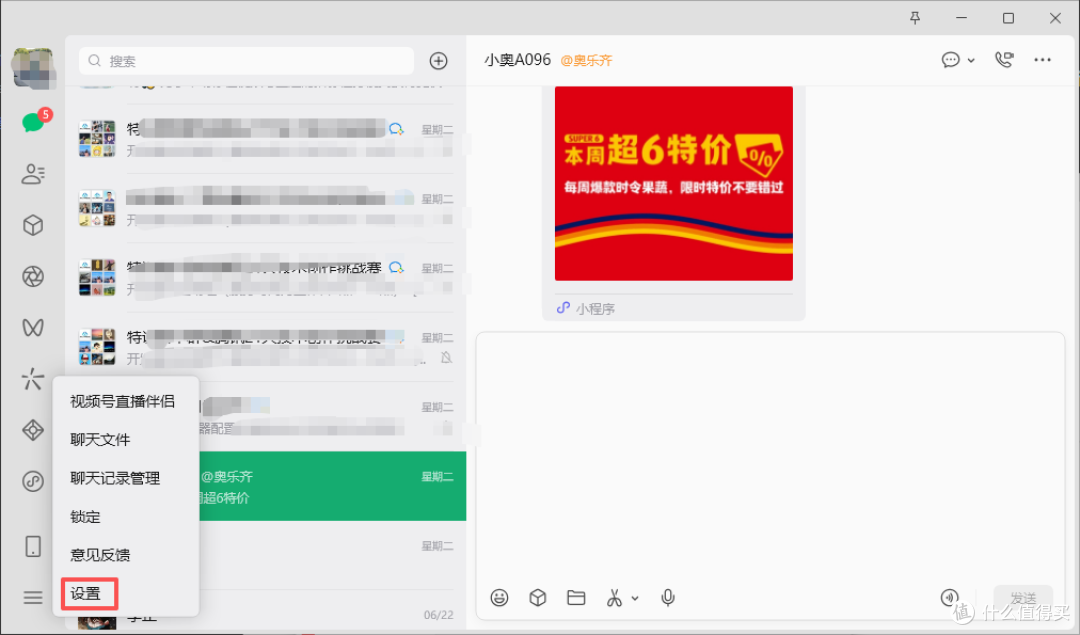Start a voice or video call
Screen dimensions: 1080x635
1004,60
